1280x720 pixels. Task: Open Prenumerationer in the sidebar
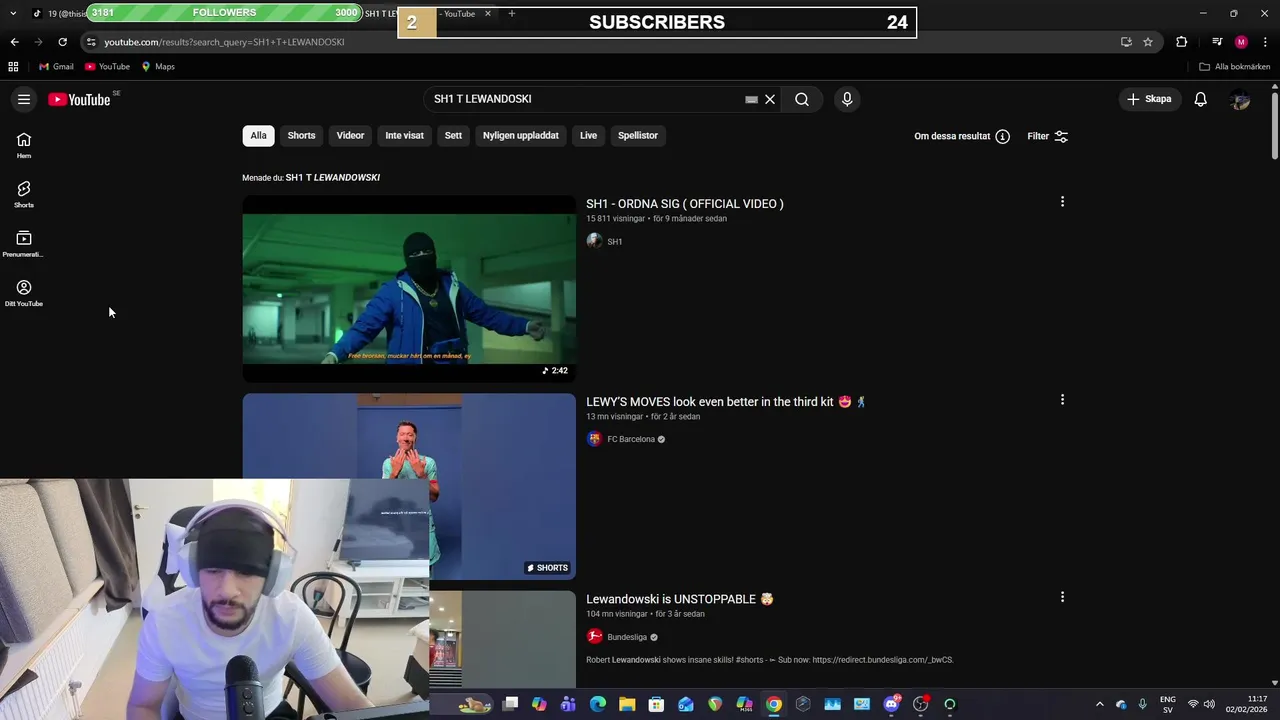[x=24, y=244]
